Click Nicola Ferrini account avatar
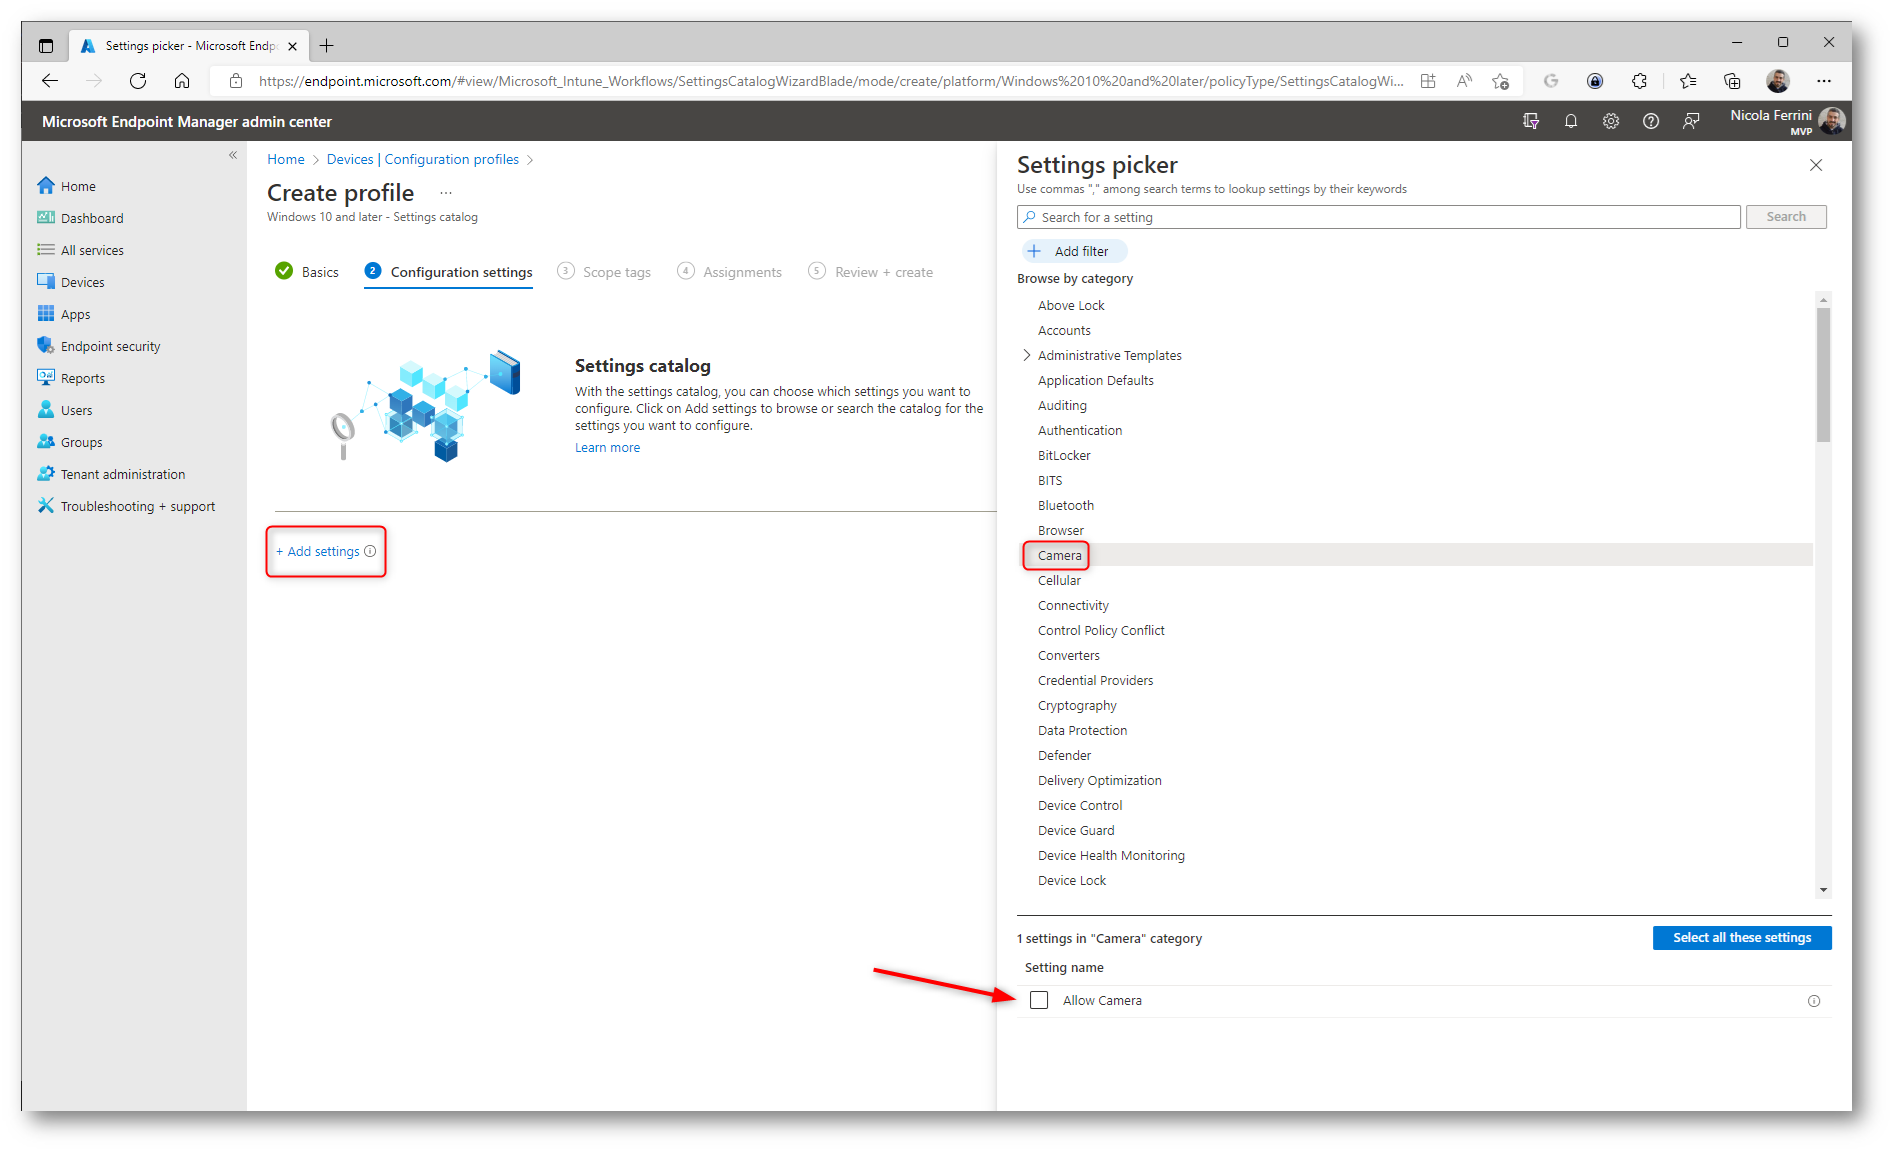Viewport: 1894px width, 1153px height. 1832,121
